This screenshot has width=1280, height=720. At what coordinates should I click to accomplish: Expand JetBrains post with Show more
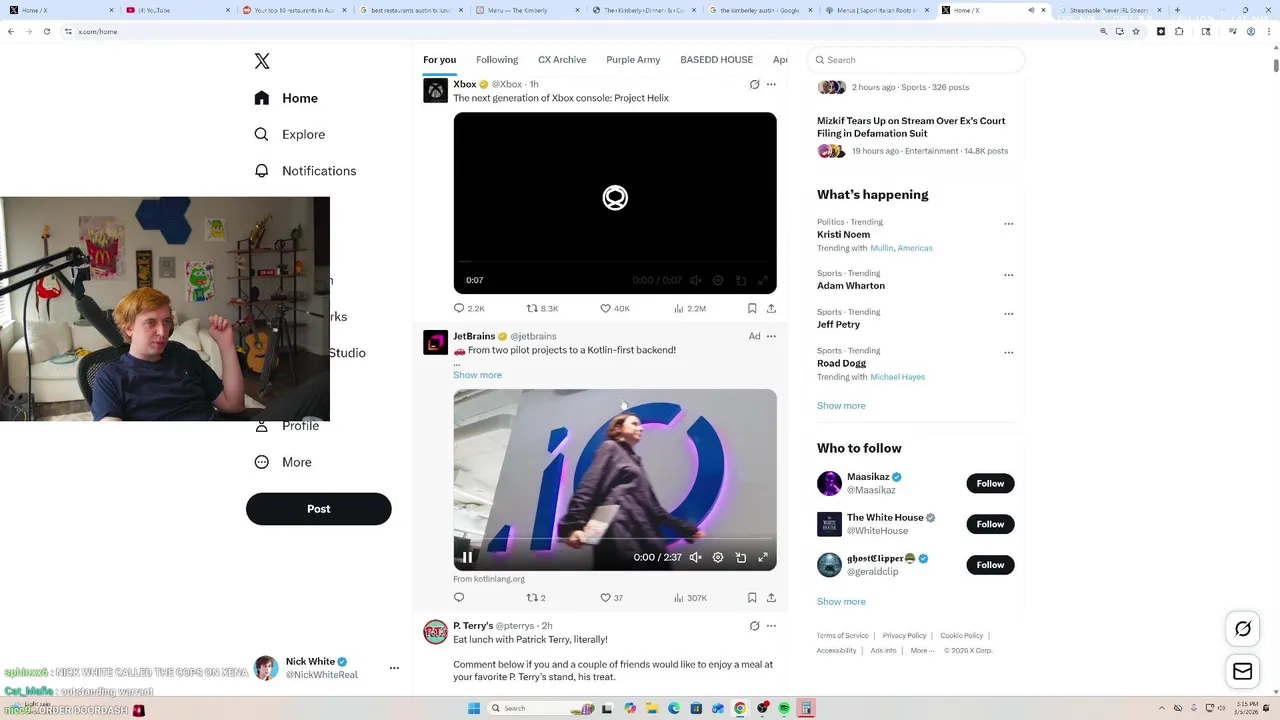click(x=477, y=375)
